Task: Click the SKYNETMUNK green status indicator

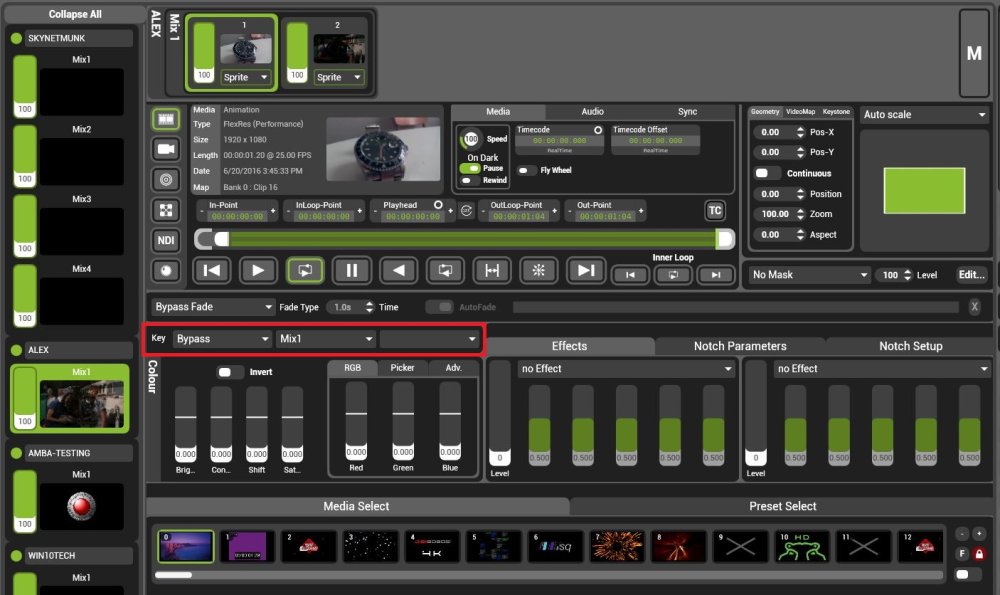Action: pyautogui.click(x=17, y=38)
